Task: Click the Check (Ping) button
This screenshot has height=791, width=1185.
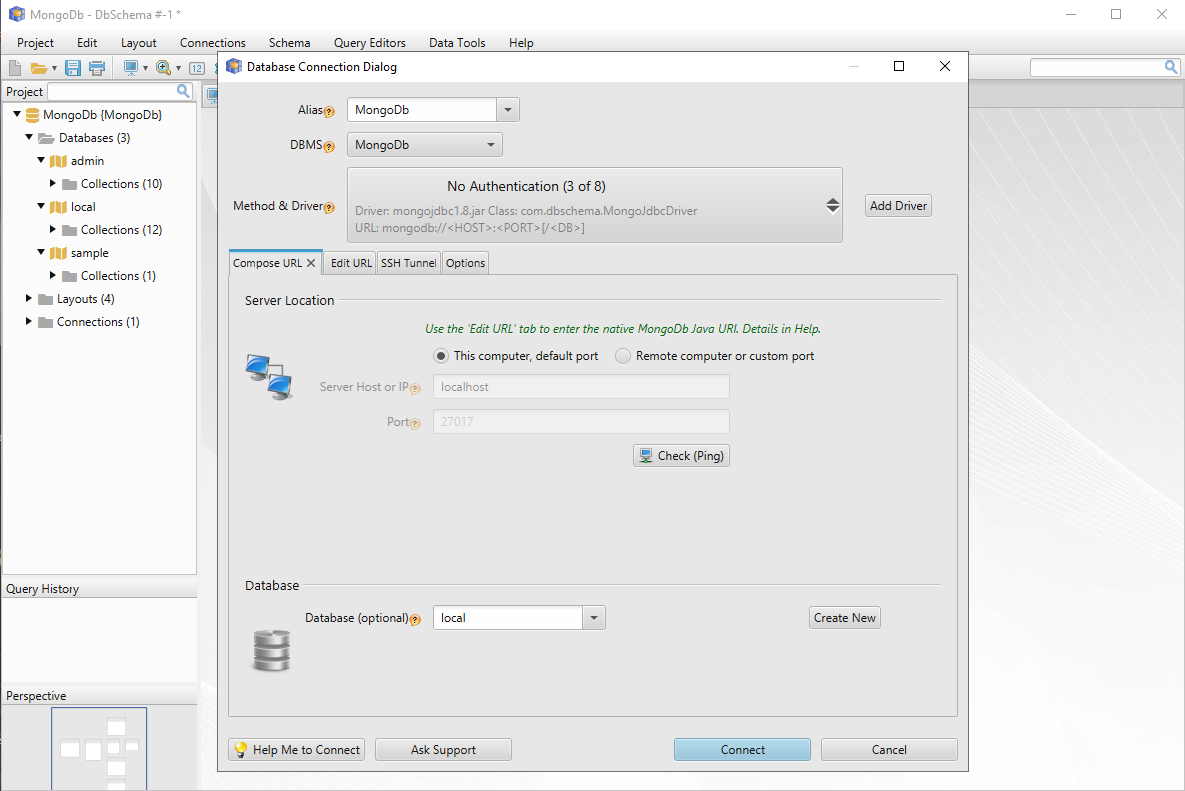Action: tap(681, 456)
